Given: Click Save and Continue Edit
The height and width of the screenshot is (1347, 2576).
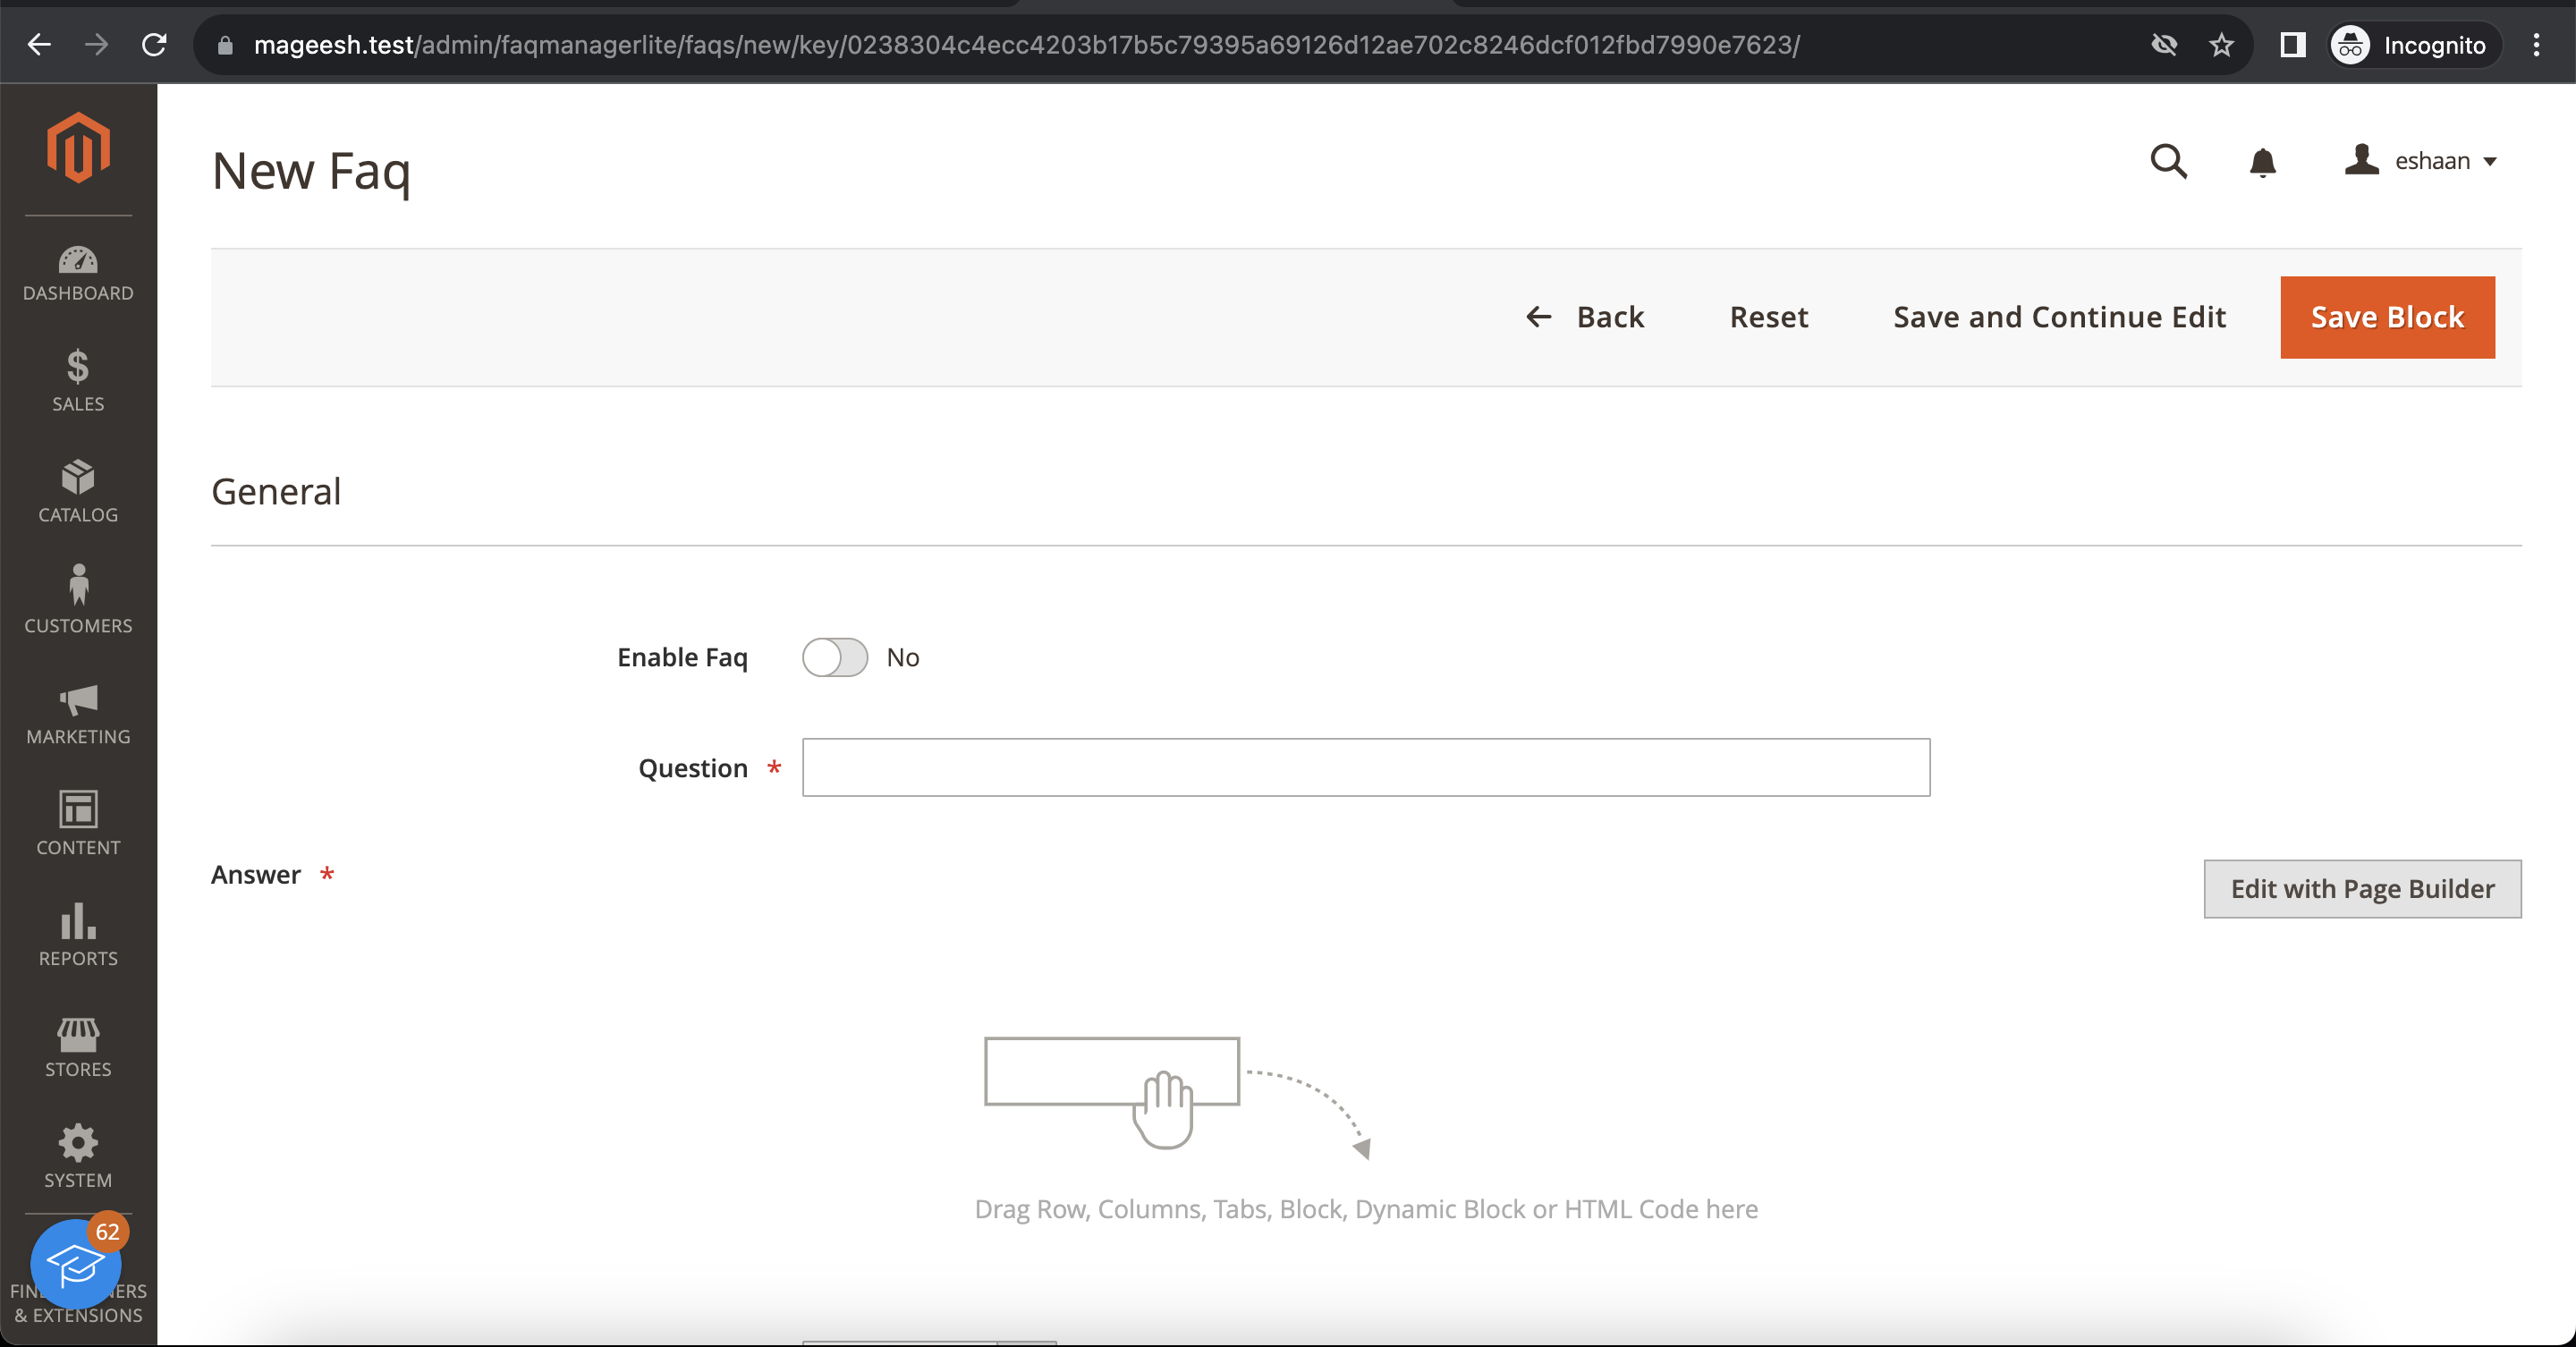Looking at the screenshot, I should 2059,317.
